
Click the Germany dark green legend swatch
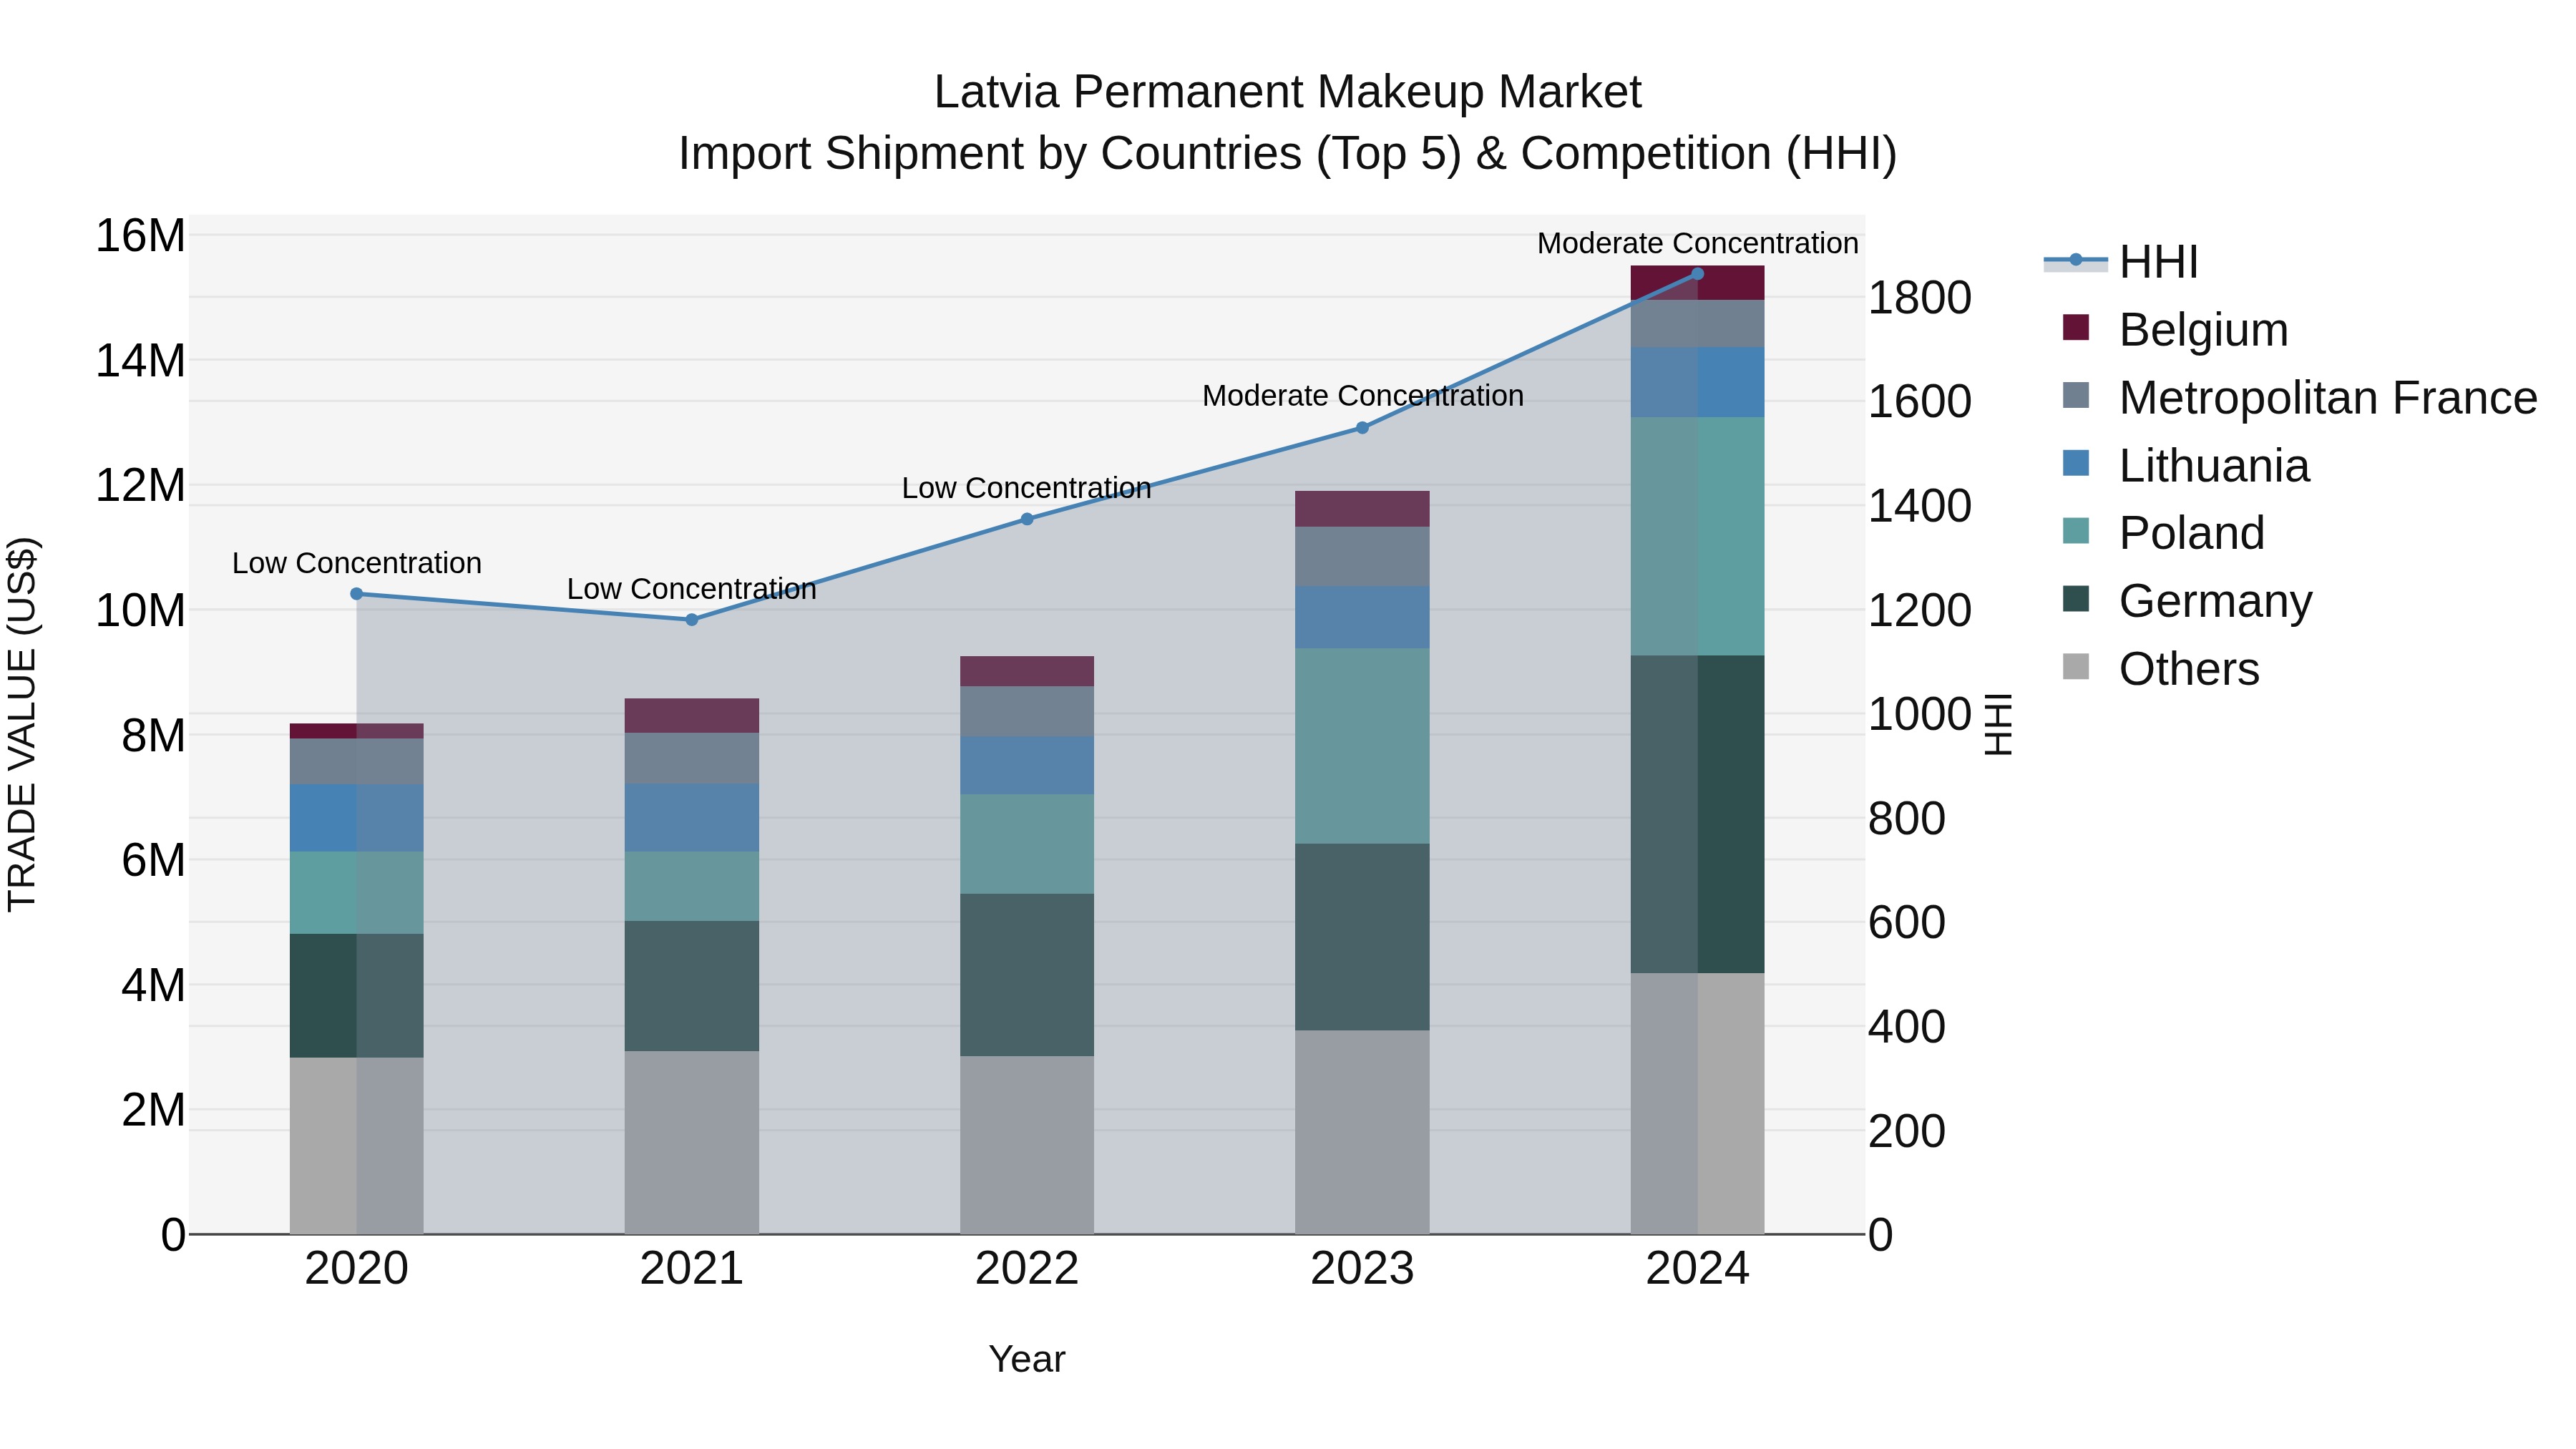tap(2076, 598)
